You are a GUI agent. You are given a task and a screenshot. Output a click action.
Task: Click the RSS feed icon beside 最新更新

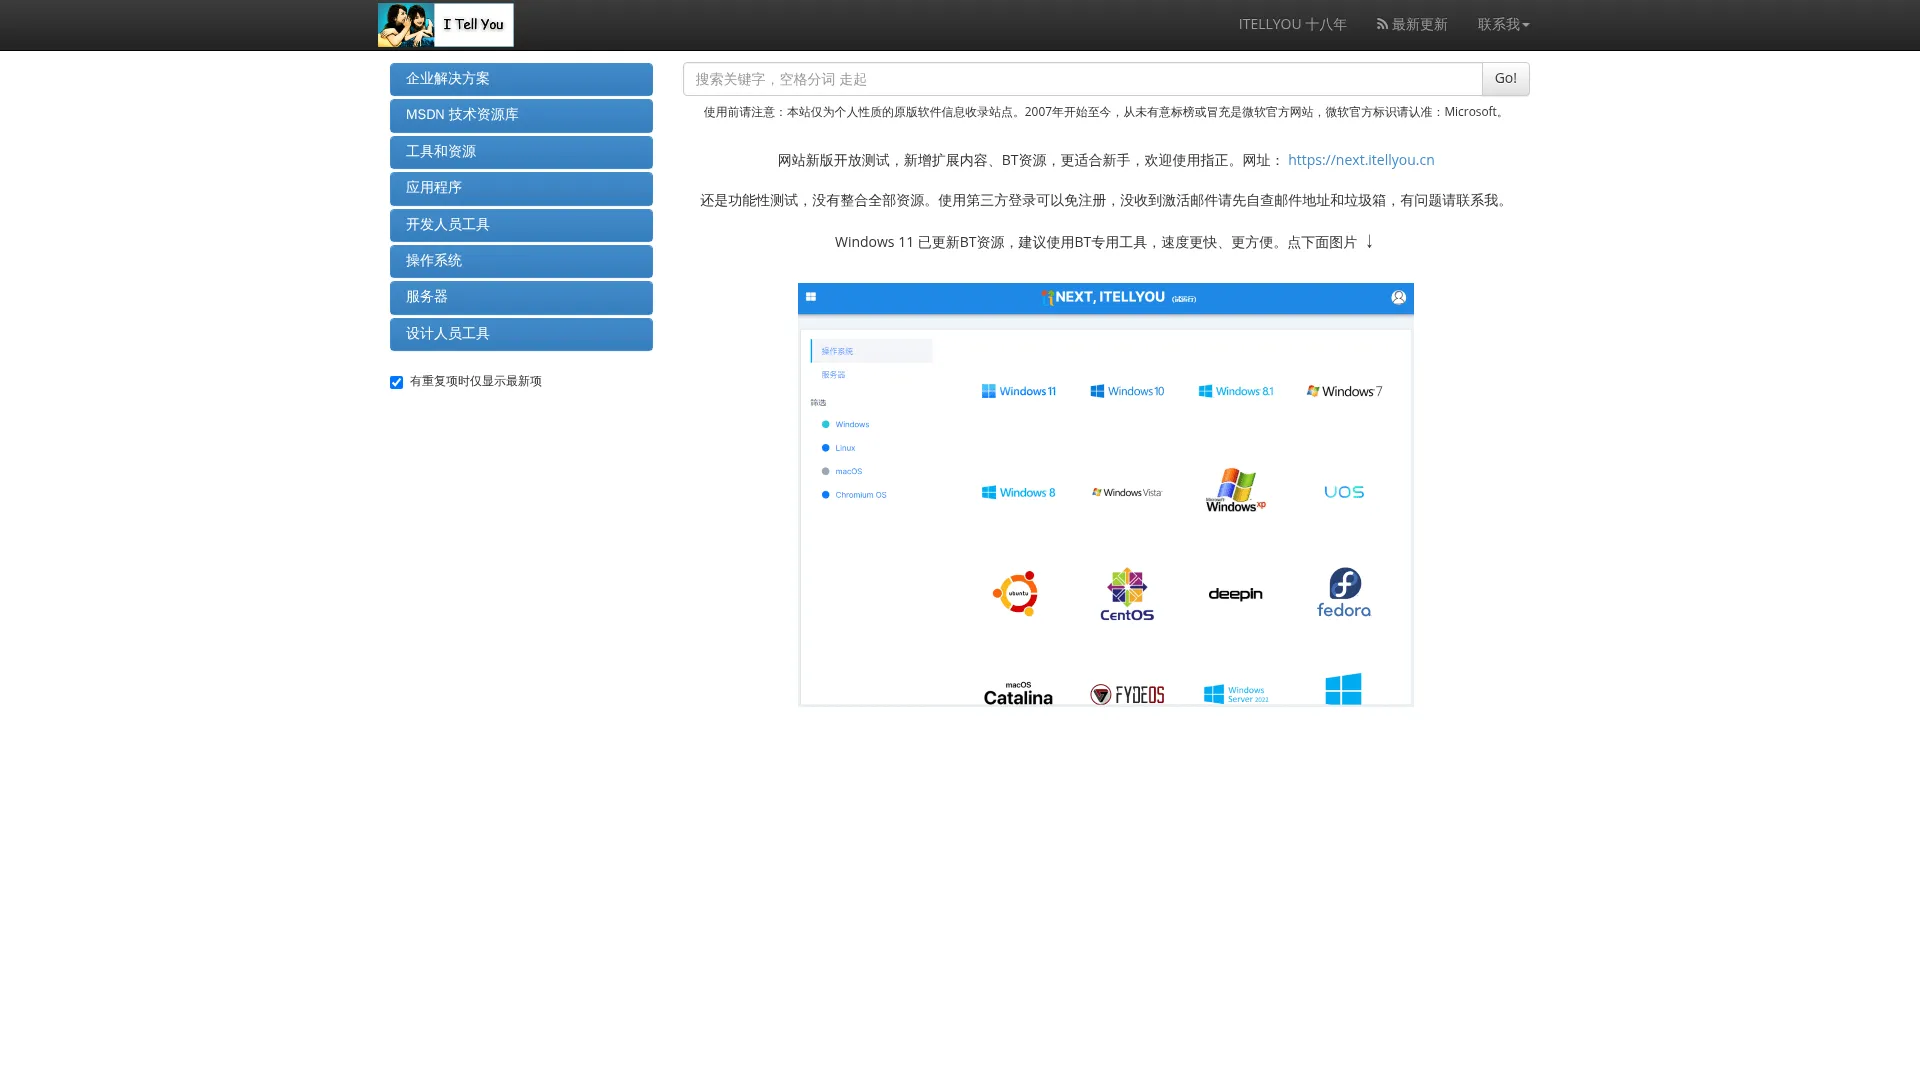(1381, 24)
